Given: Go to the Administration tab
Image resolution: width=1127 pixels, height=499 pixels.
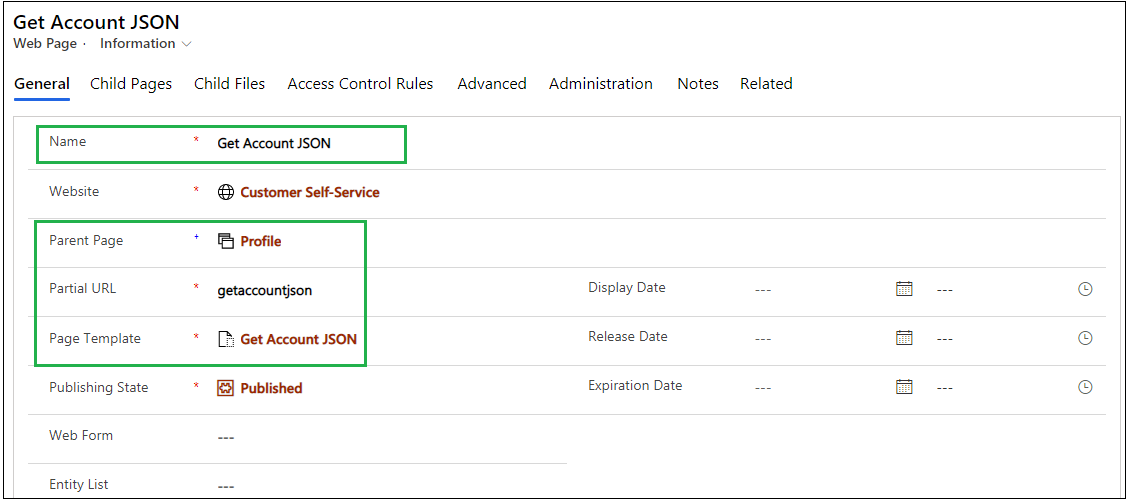Looking at the screenshot, I should (600, 84).
